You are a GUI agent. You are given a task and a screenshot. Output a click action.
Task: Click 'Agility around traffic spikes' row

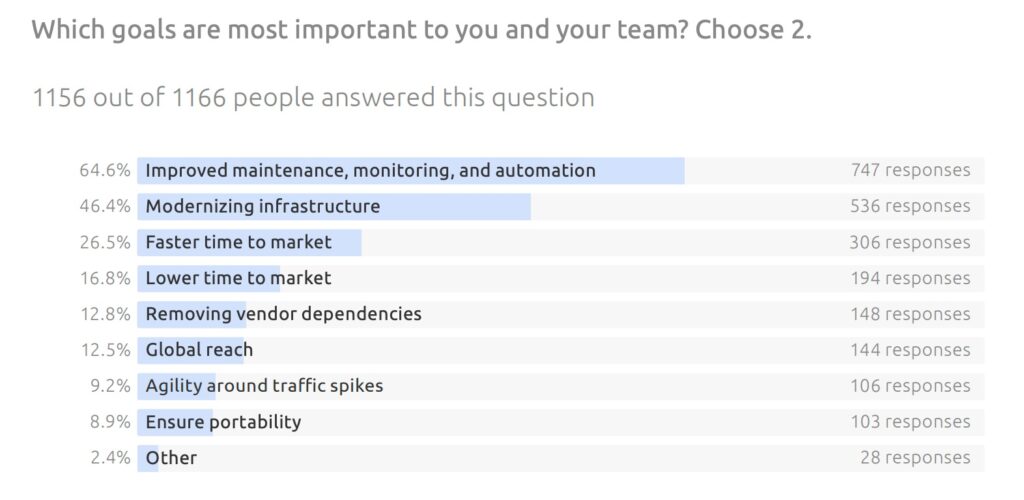[x=560, y=386]
